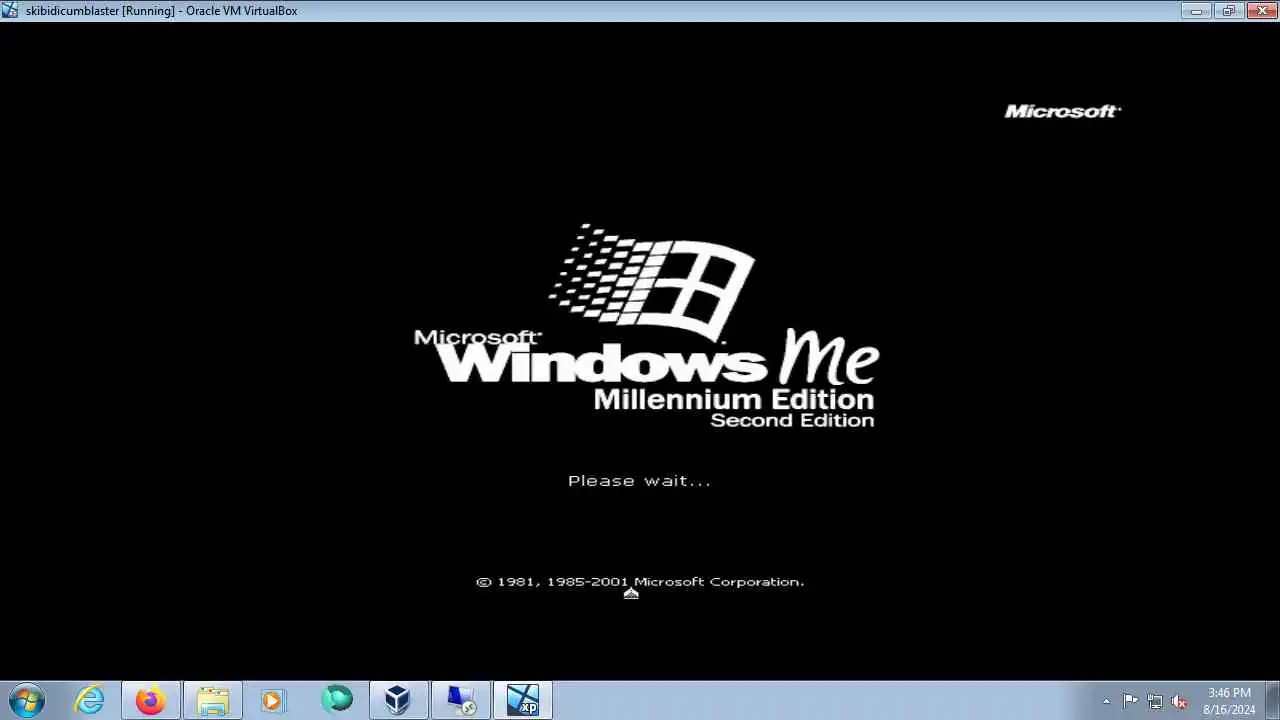The image size is (1280, 720).
Task: Click the Microsoft logo on boot screen
Action: pyautogui.click(x=1062, y=111)
